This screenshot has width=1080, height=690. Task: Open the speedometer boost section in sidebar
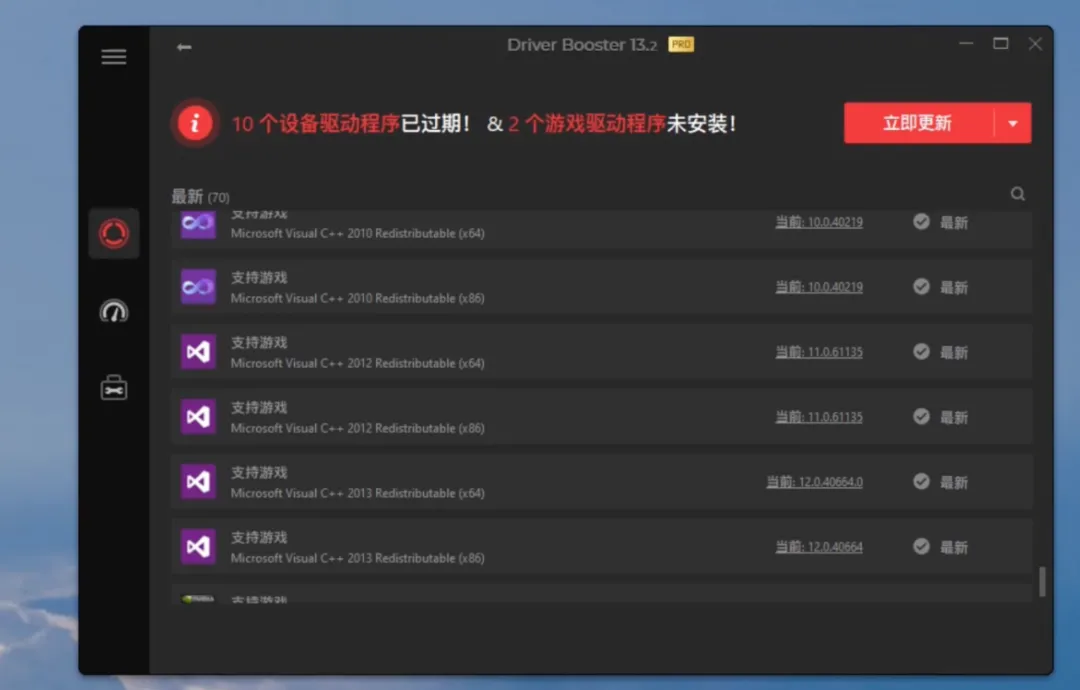pos(114,312)
